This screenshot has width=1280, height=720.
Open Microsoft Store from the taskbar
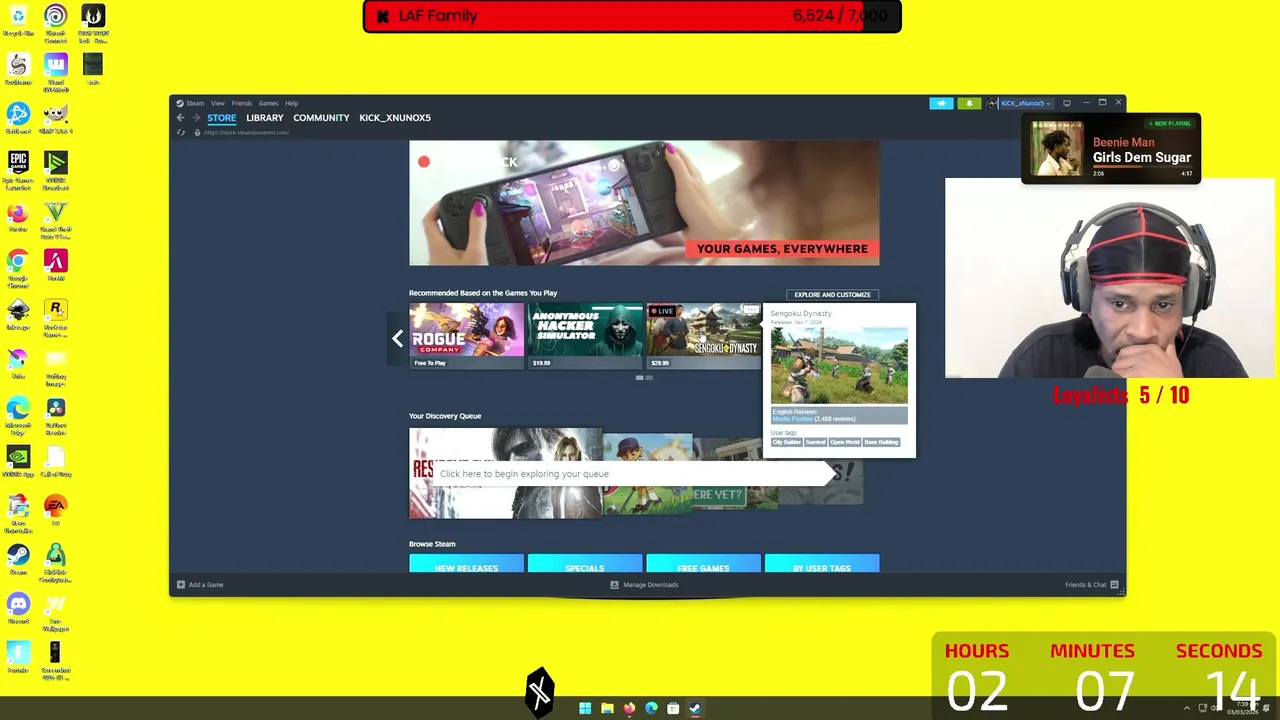coord(673,709)
